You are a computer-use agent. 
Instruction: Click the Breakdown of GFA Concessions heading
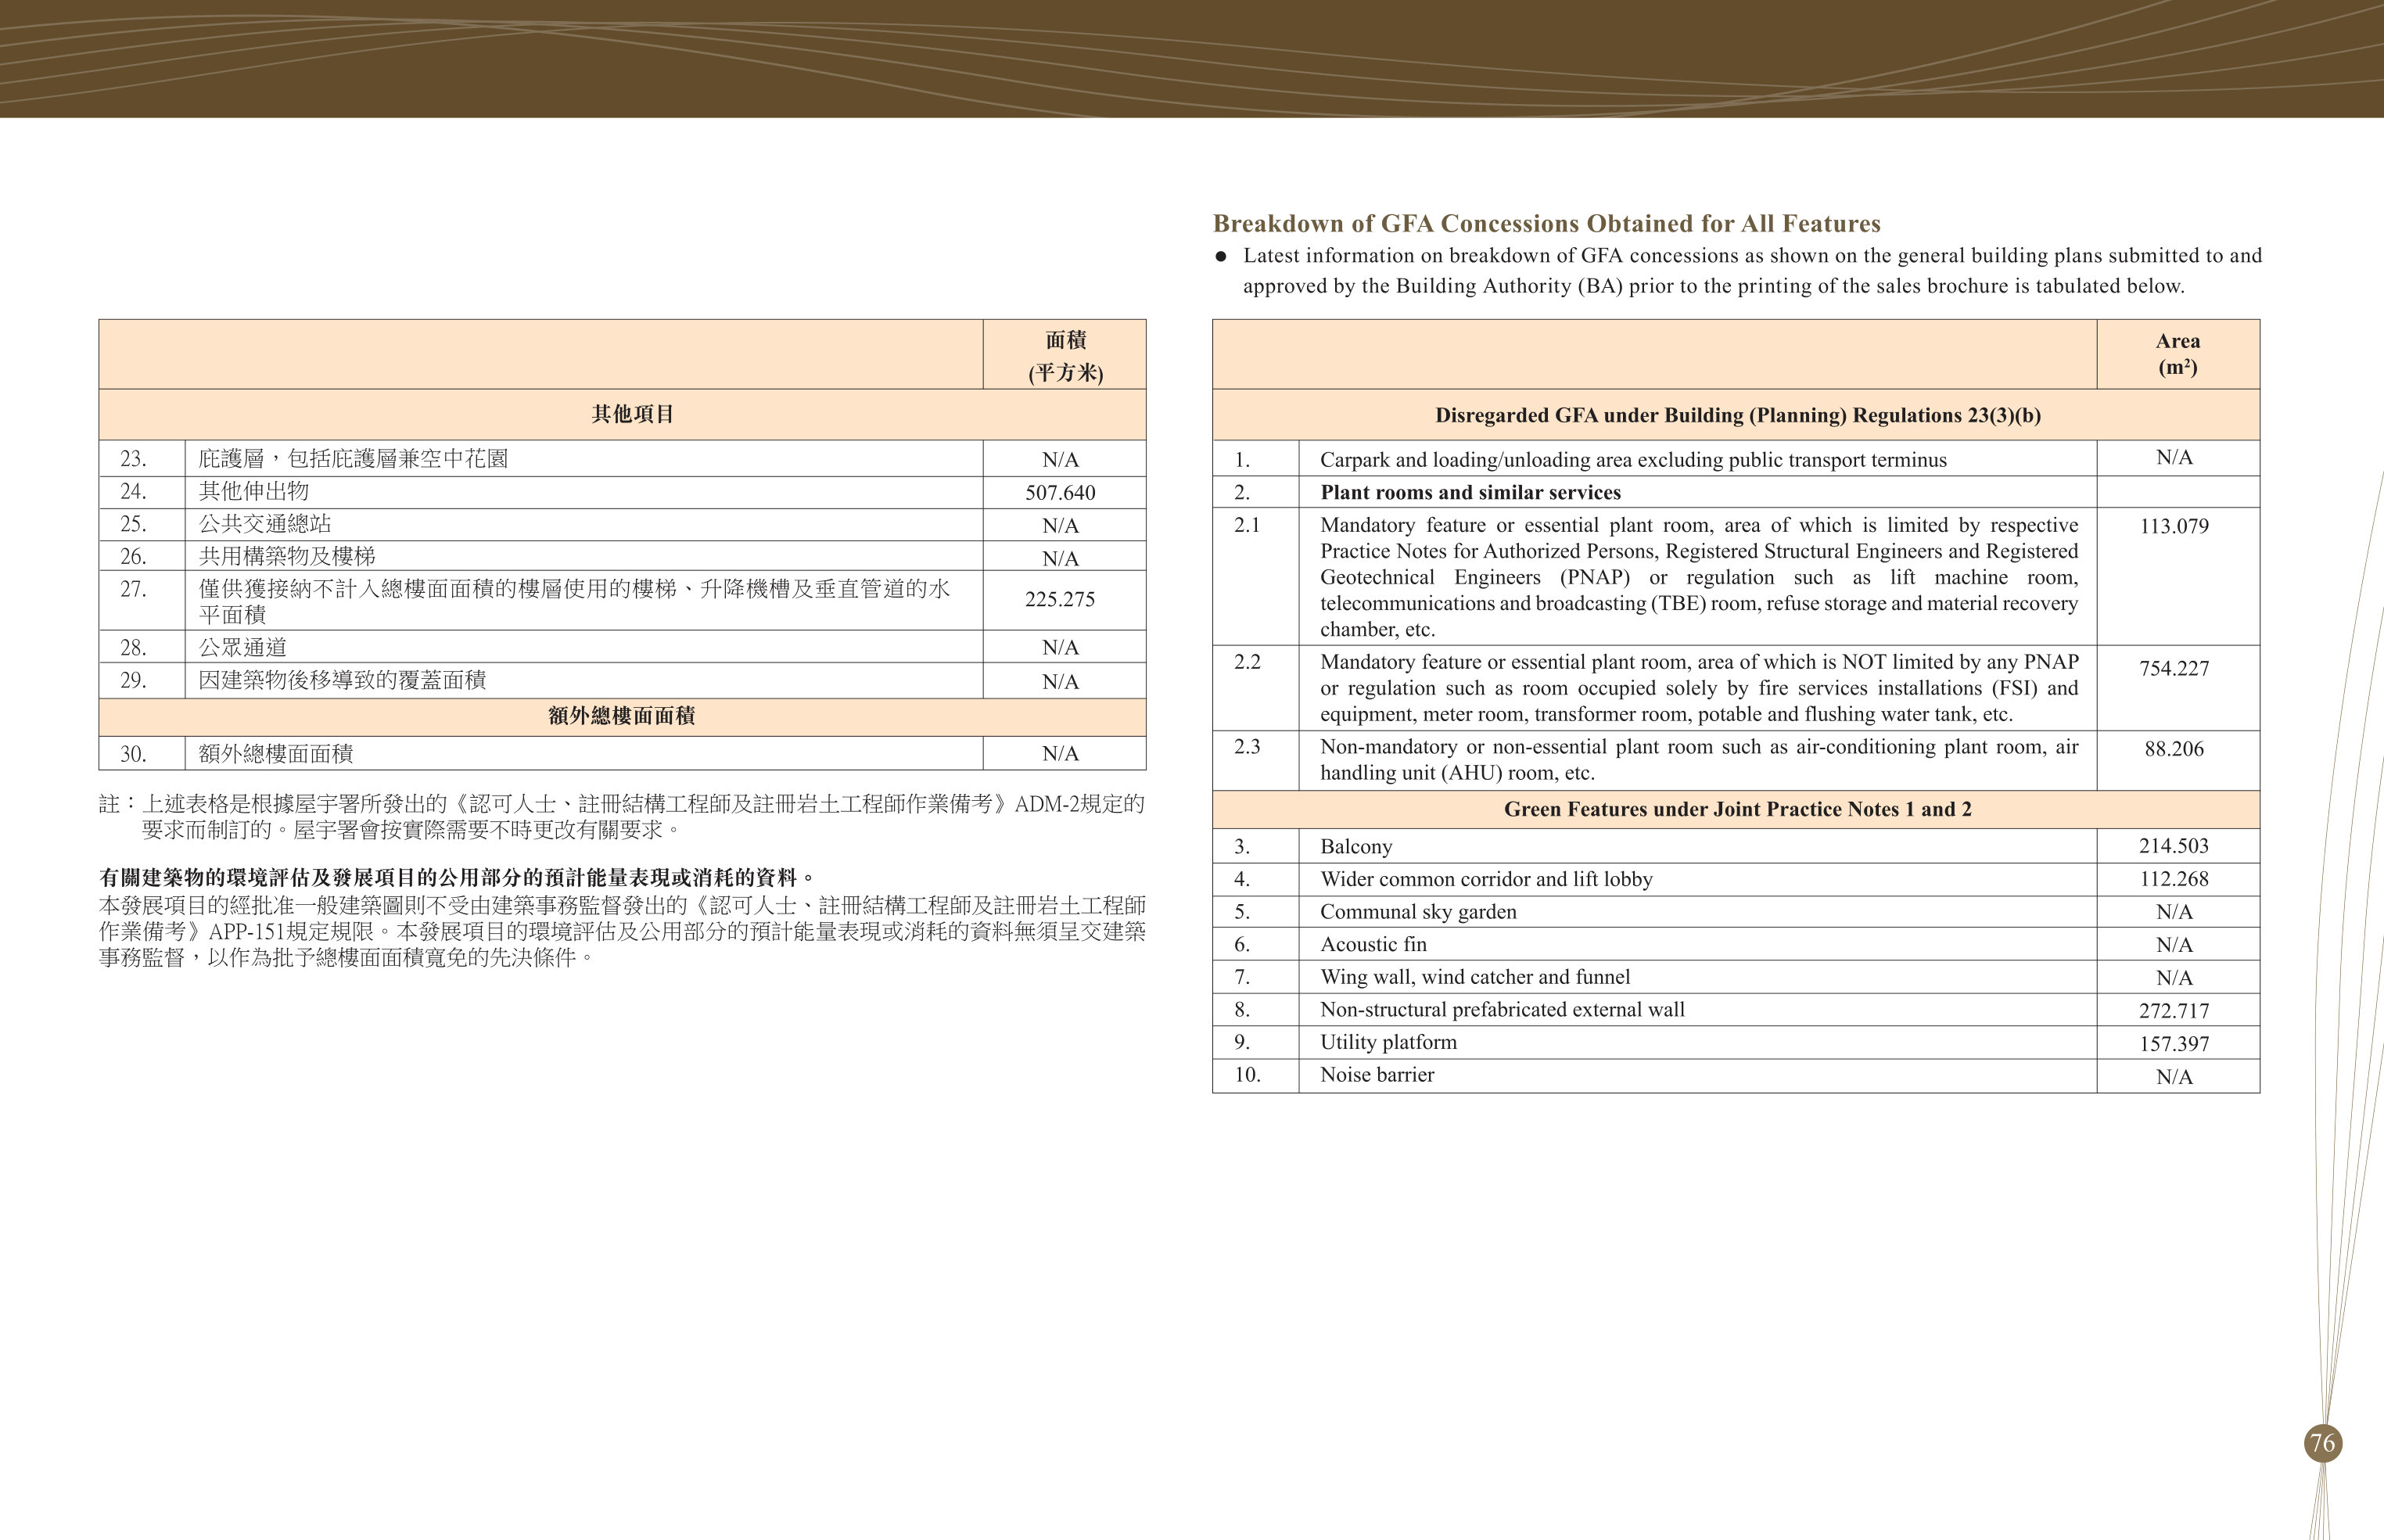pyautogui.click(x=1546, y=223)
